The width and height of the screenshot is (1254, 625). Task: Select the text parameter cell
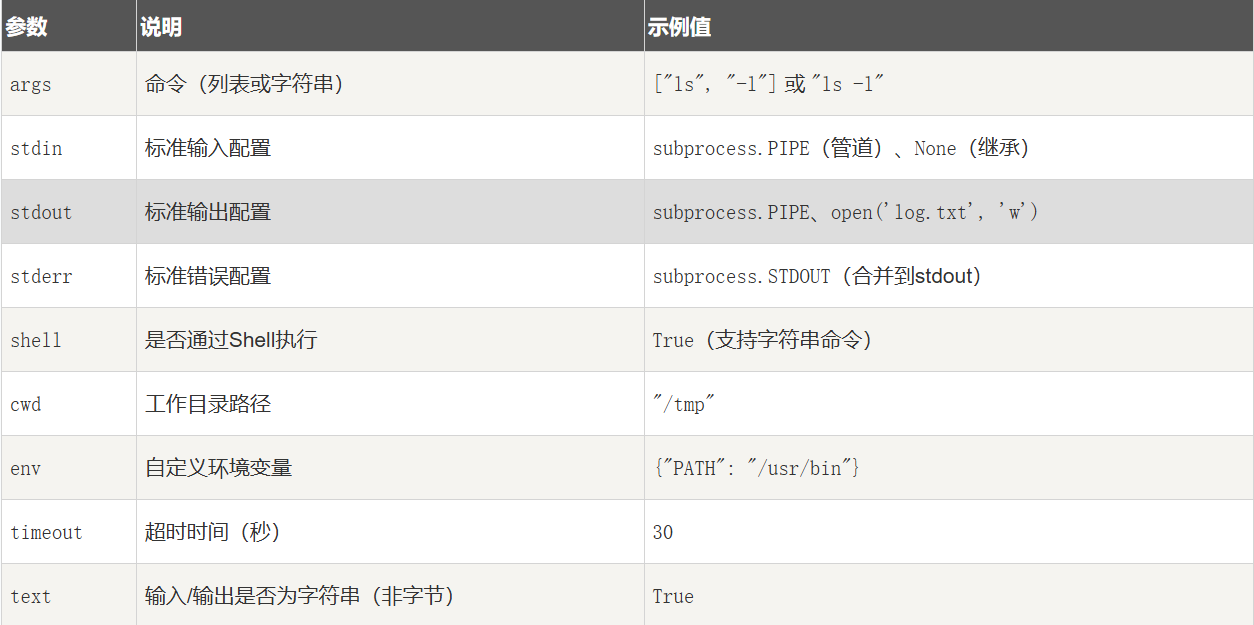click(x=31, y=597)
